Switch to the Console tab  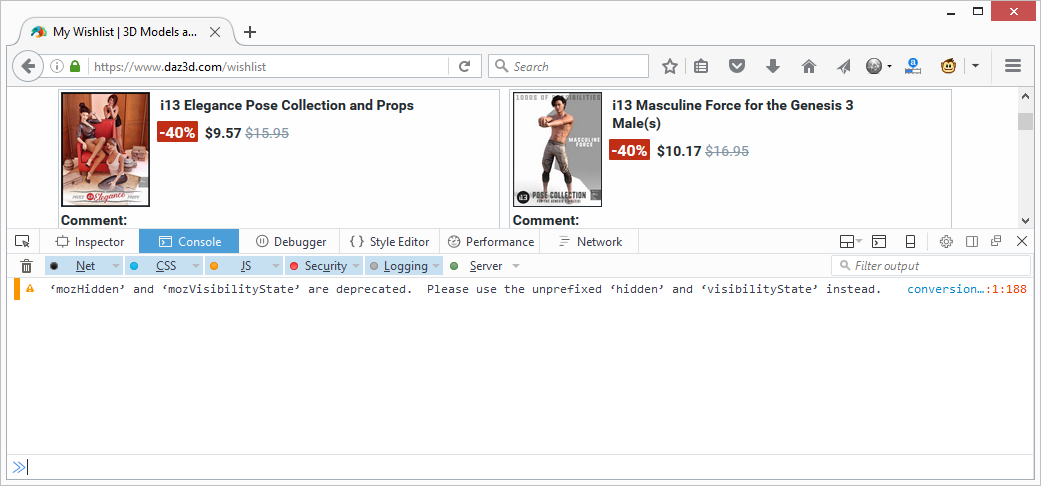tap(189, 242)
